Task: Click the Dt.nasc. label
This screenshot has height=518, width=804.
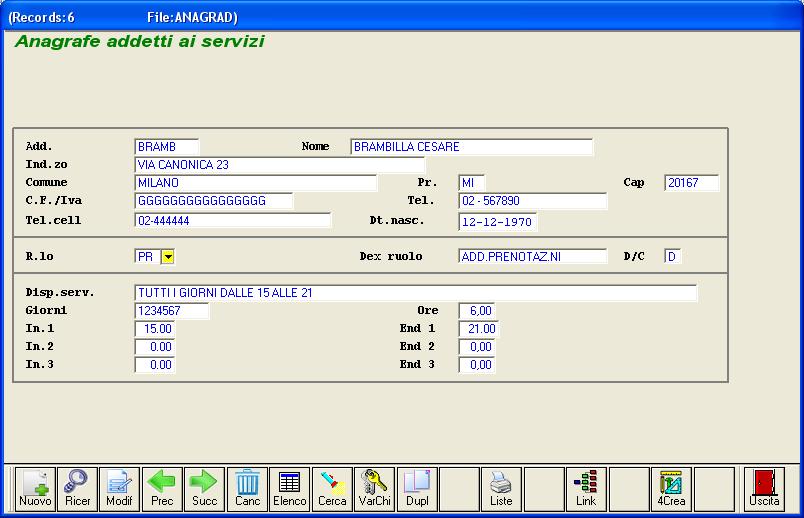Action: tap(397, 221)
